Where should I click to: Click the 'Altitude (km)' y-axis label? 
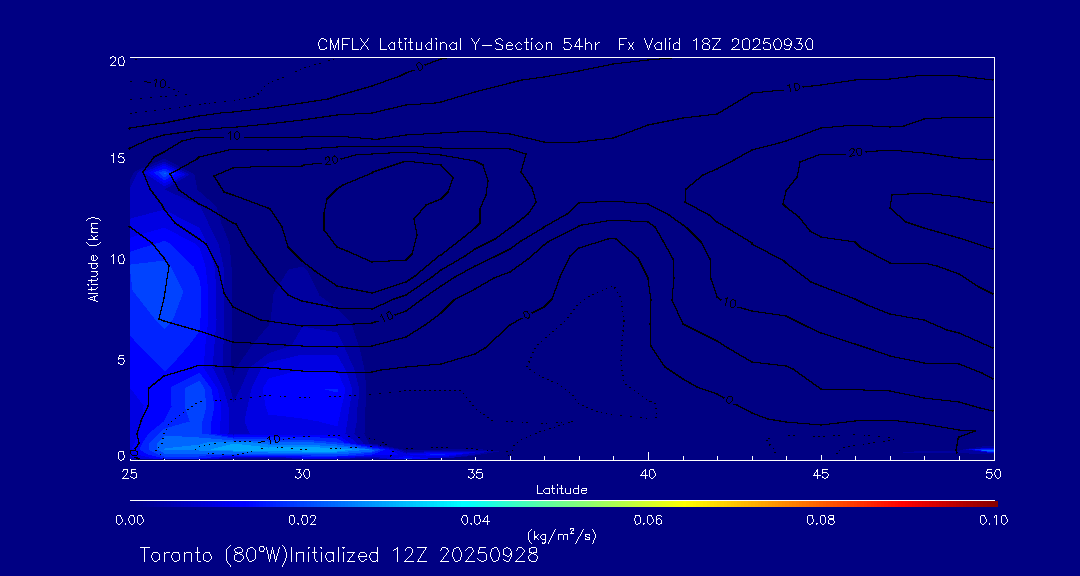94,259
